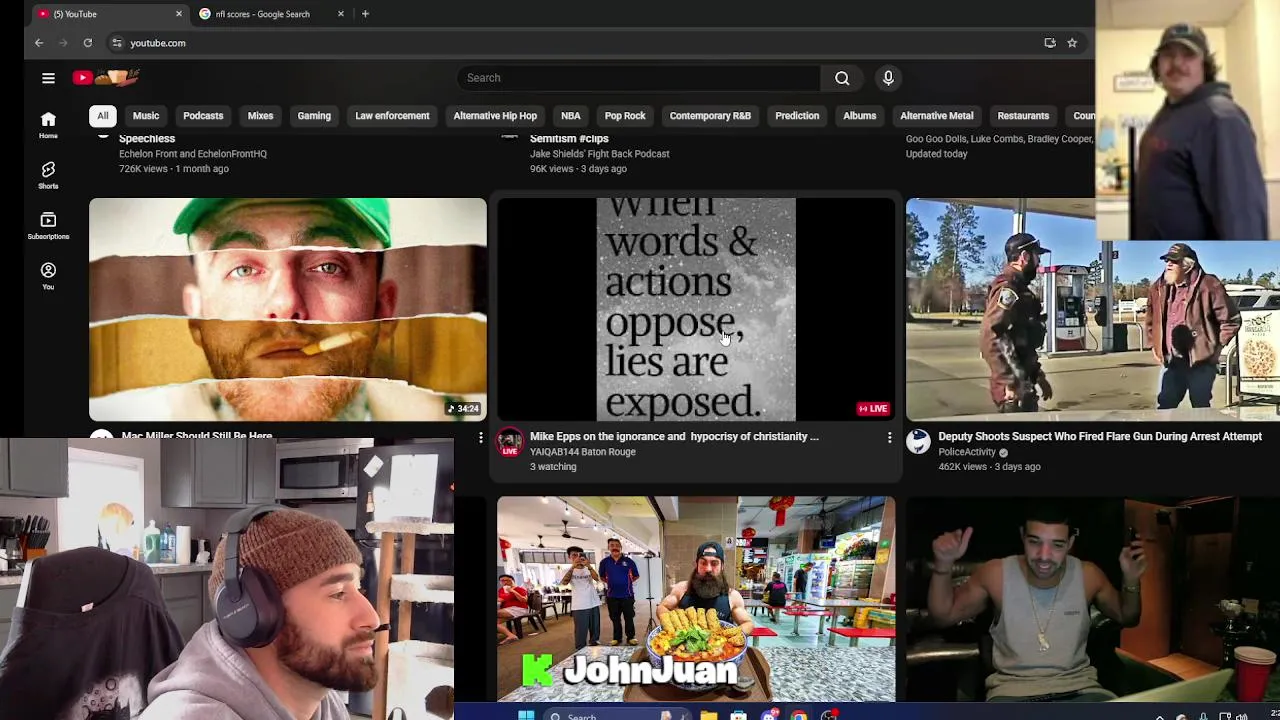This screenshot has height=720, width=1280.
Task: Select the Gaming filter chip
Action: 314,116
